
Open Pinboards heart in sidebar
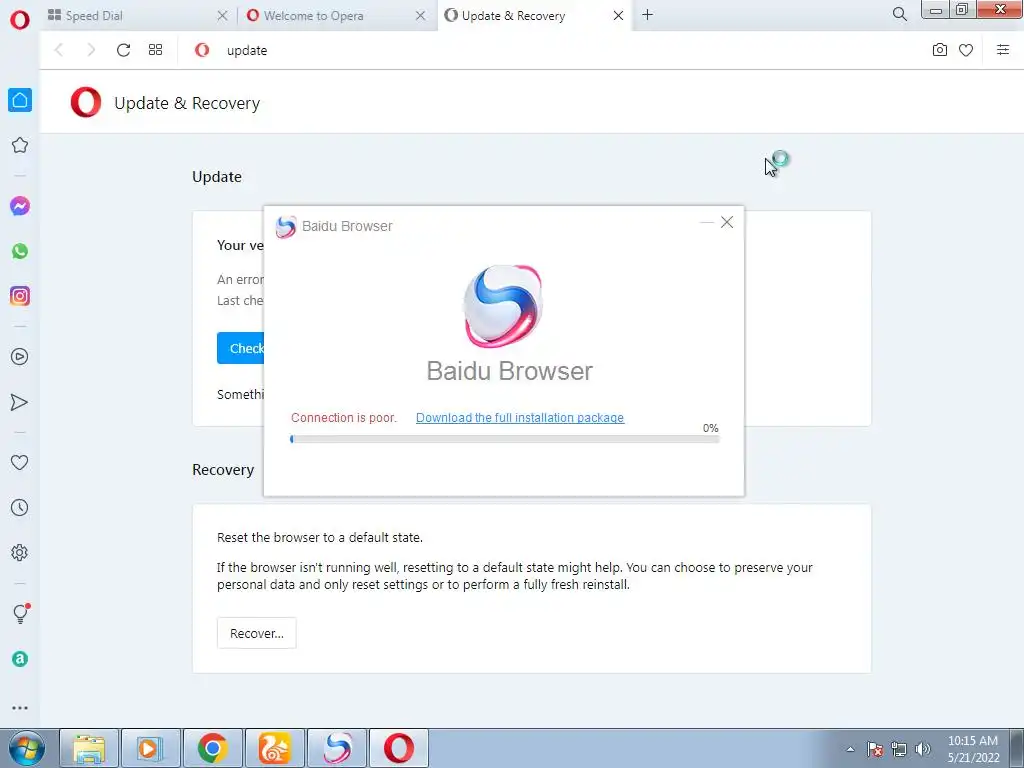(x=20, y=462)
